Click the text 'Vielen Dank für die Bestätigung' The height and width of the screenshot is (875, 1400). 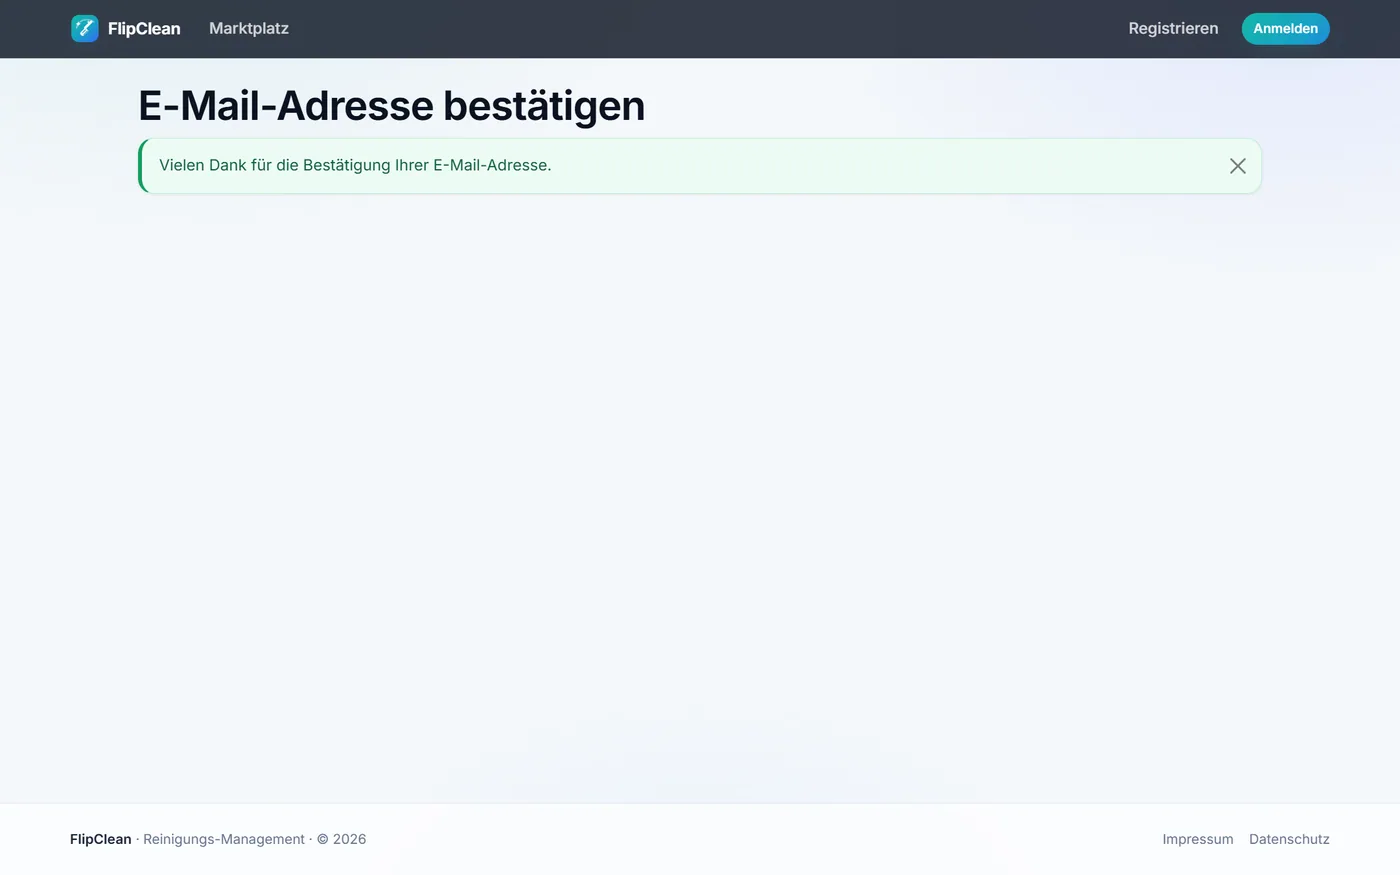[x=275, y=165]
